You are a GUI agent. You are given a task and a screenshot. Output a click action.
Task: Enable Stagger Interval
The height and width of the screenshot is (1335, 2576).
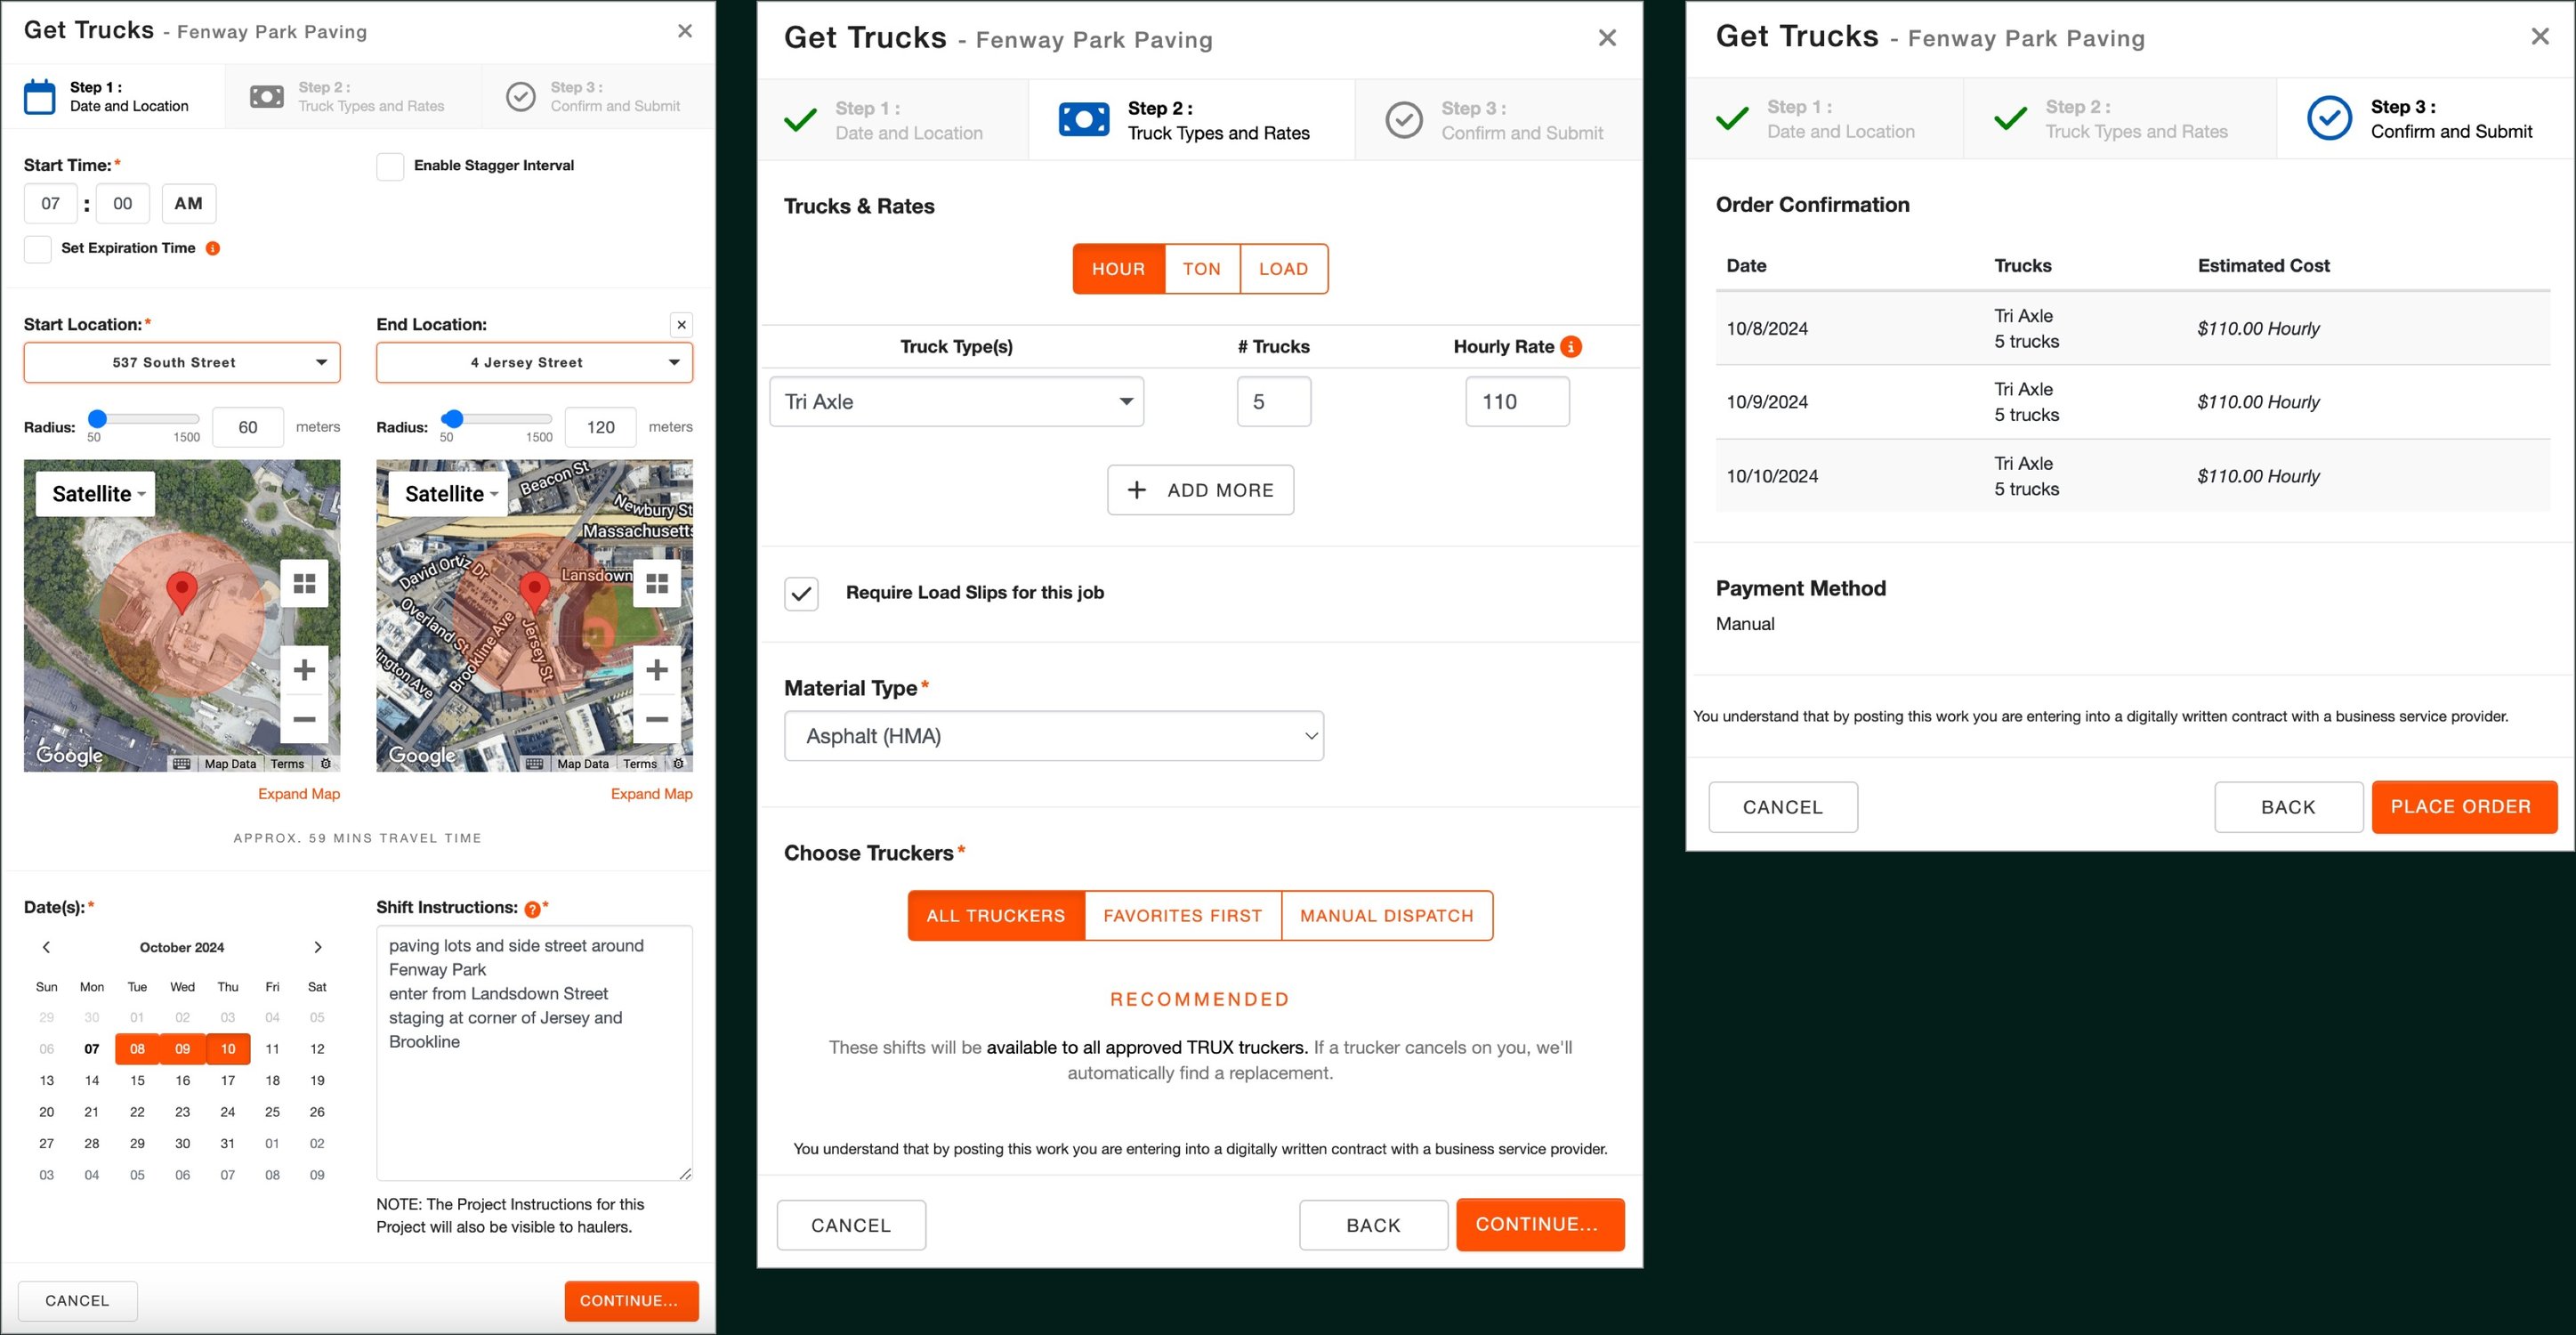click(390, 166)
